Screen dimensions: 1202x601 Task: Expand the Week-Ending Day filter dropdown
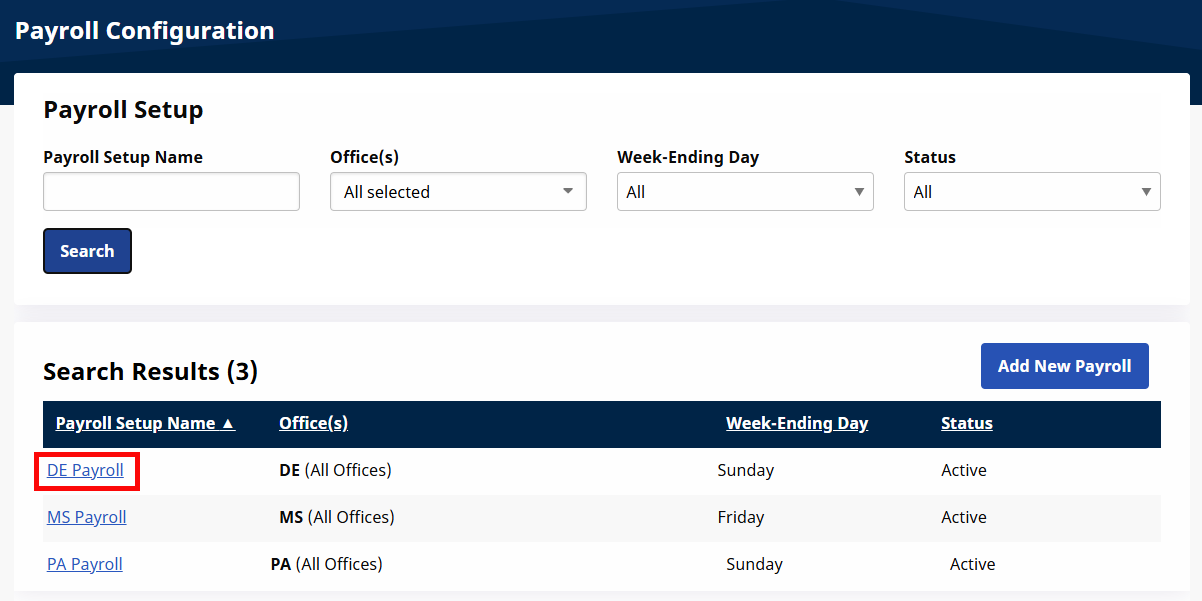click(745, 192)
